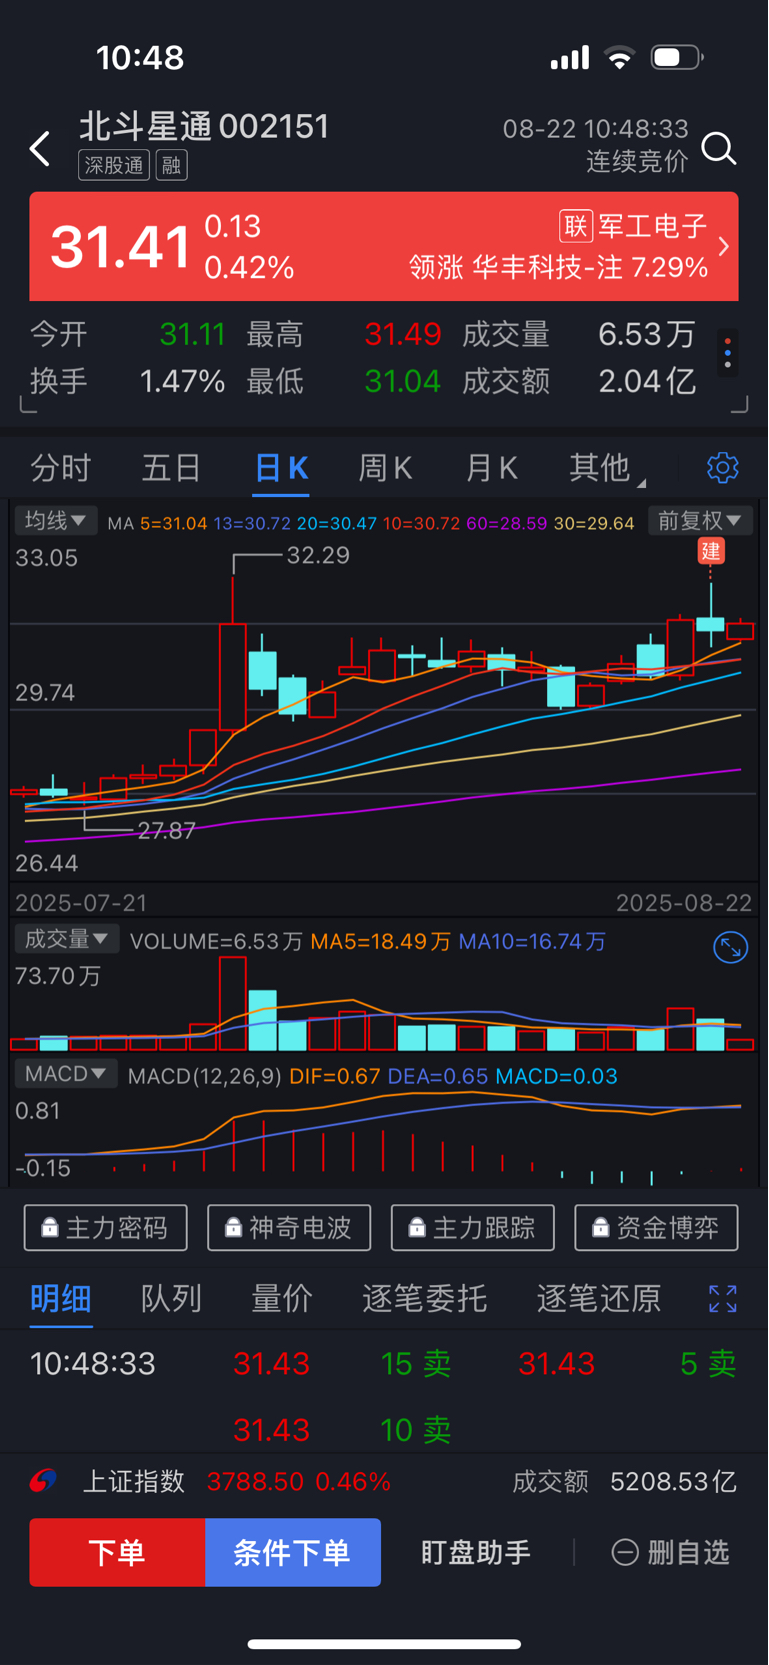The width and height of the screenshot is (769, 1665).
Task: Tap the three-dot more quote data icon
Action: coord(728,355)
